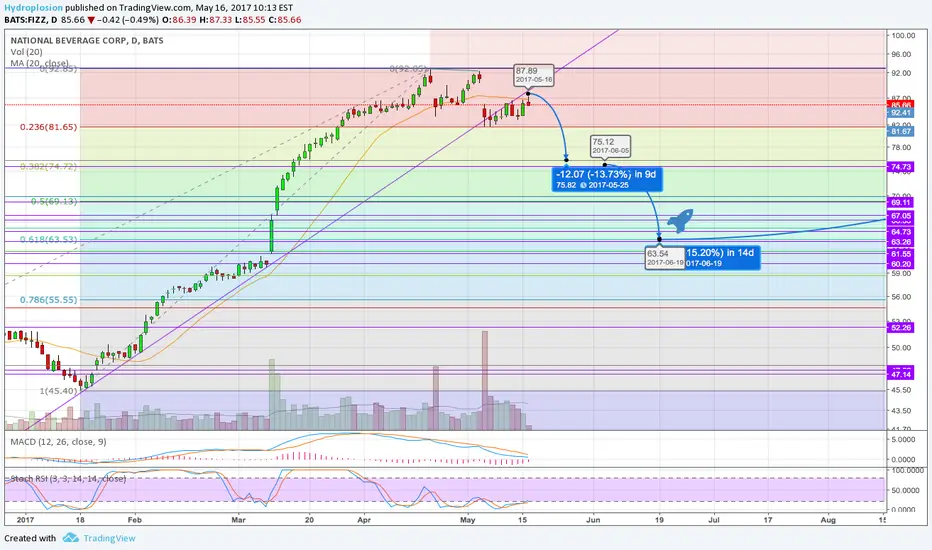The image size is (932, 550).
Task: Click the 0.786(55.55) Fibonacci level label
Action: pos(49,300)
